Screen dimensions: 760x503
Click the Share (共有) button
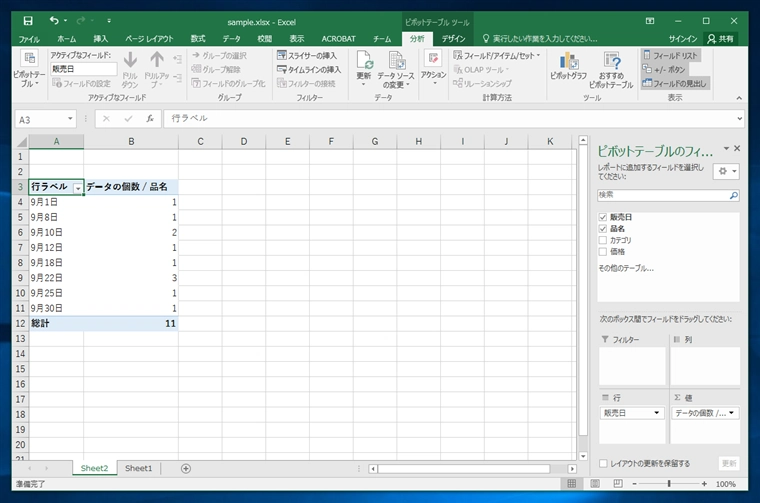[721, 38]
